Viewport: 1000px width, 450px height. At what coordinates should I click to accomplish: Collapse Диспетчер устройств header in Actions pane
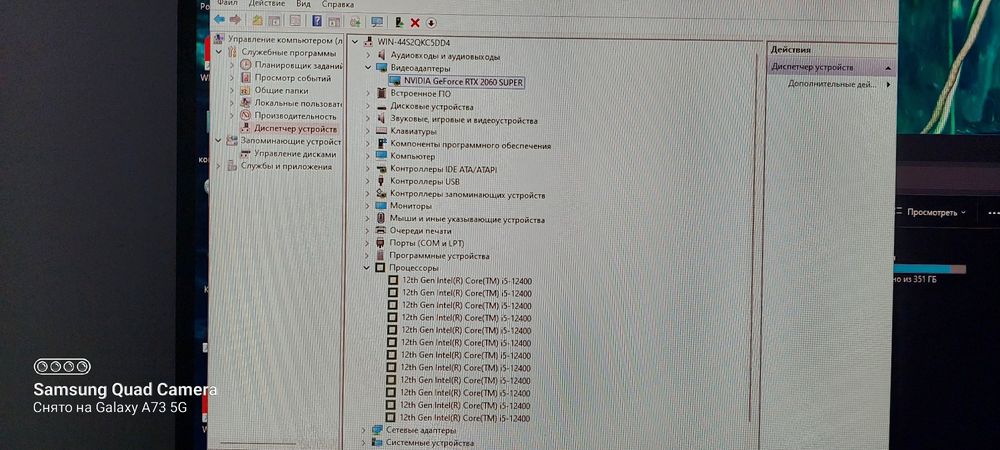[x=888, y=68]
